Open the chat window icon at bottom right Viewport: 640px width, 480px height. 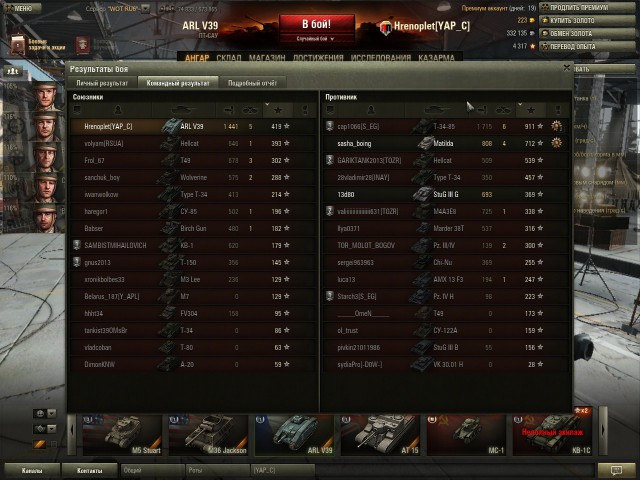(x=616, y=470)
